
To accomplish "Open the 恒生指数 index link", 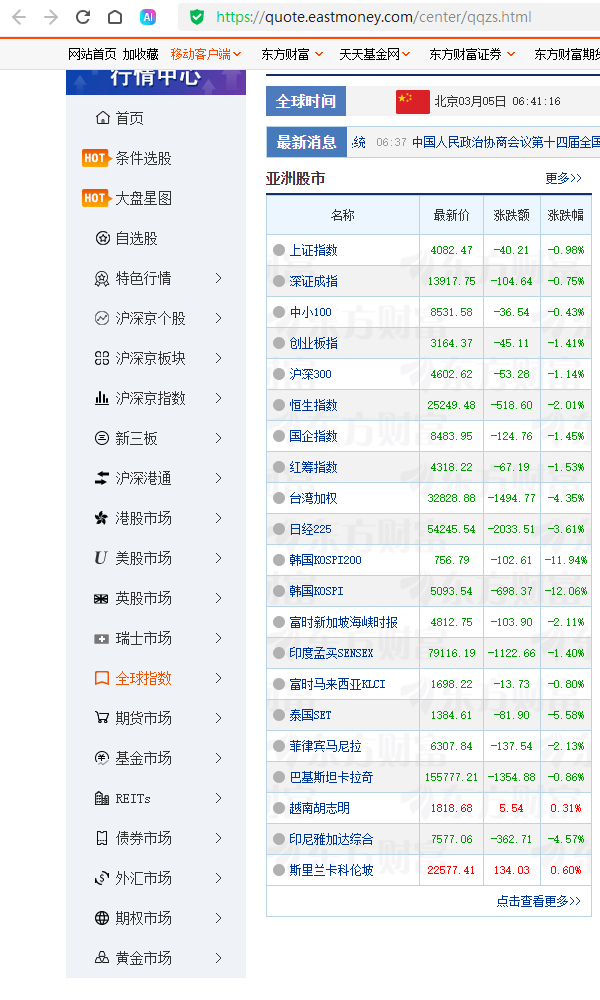I will pyautogui.click(x=313, y=405).
